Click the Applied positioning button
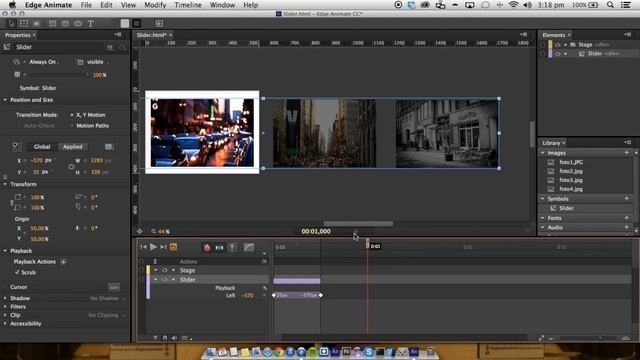Screen dimensions: 640x360 pos(72,147)
